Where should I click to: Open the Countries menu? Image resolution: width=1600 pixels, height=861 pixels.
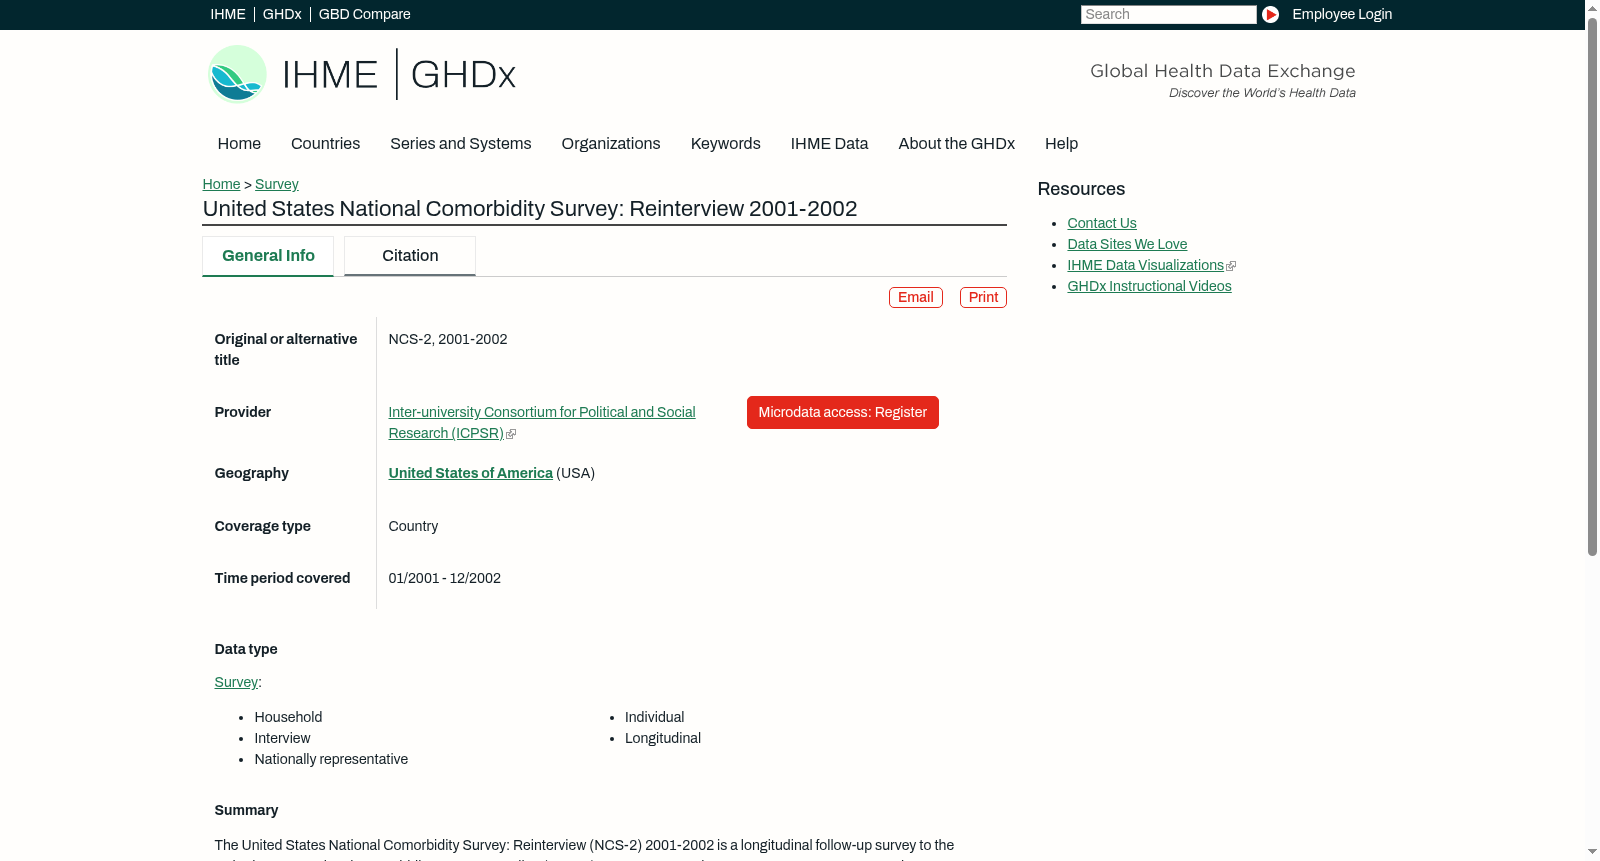[x=325, y=144]
